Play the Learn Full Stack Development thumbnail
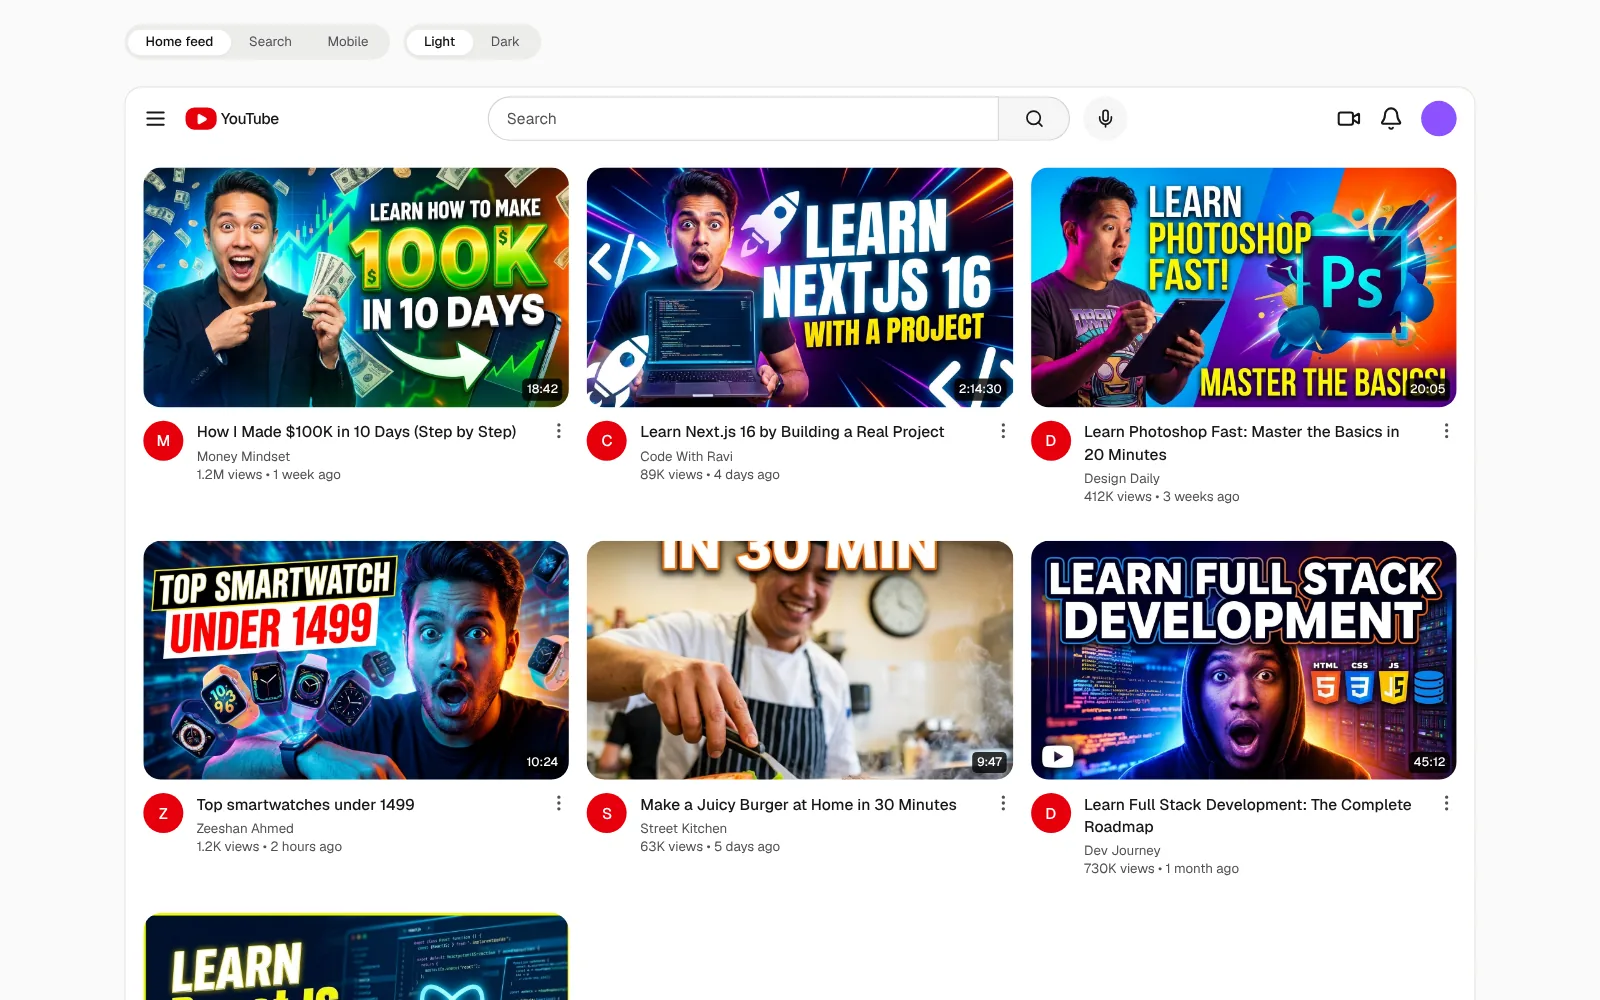1600x1000 pixels. click(1243, 660)
